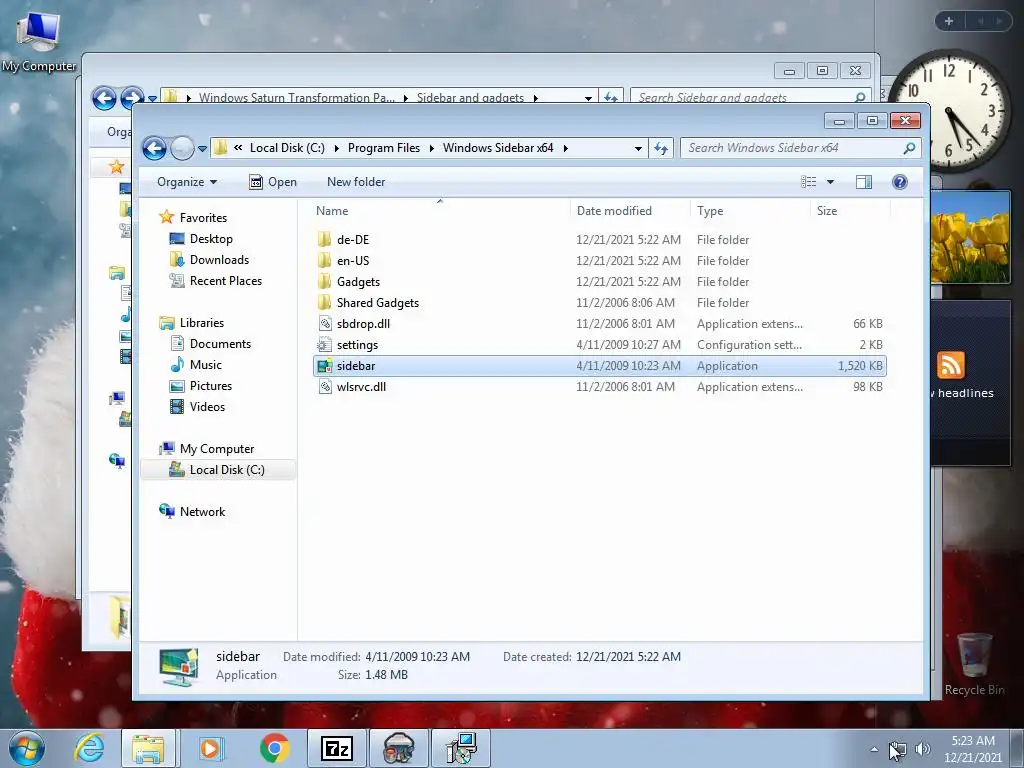Open Help with the question mark icon

899,182
